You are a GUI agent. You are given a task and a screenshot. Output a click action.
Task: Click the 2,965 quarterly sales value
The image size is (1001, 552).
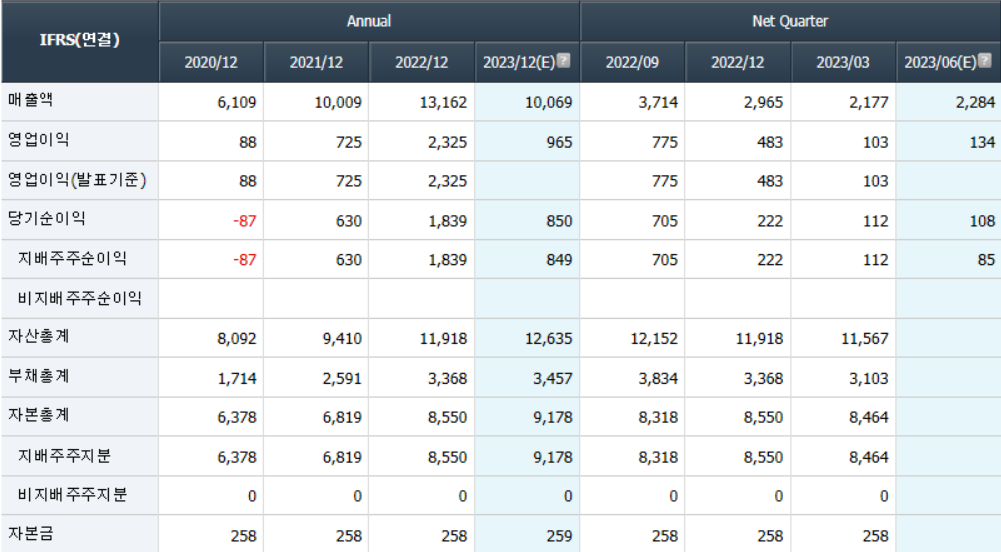(764, 102)
